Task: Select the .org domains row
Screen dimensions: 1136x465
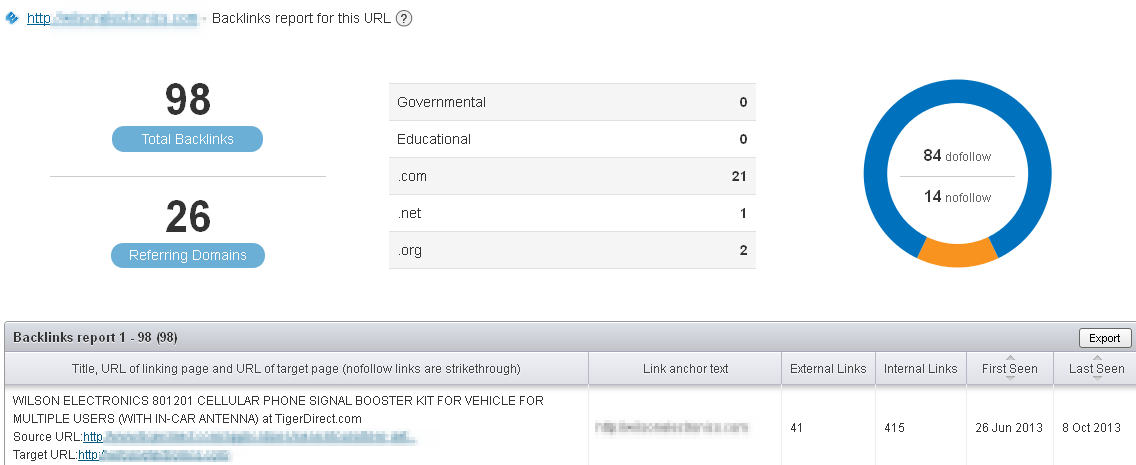Action: coord(572,250)
